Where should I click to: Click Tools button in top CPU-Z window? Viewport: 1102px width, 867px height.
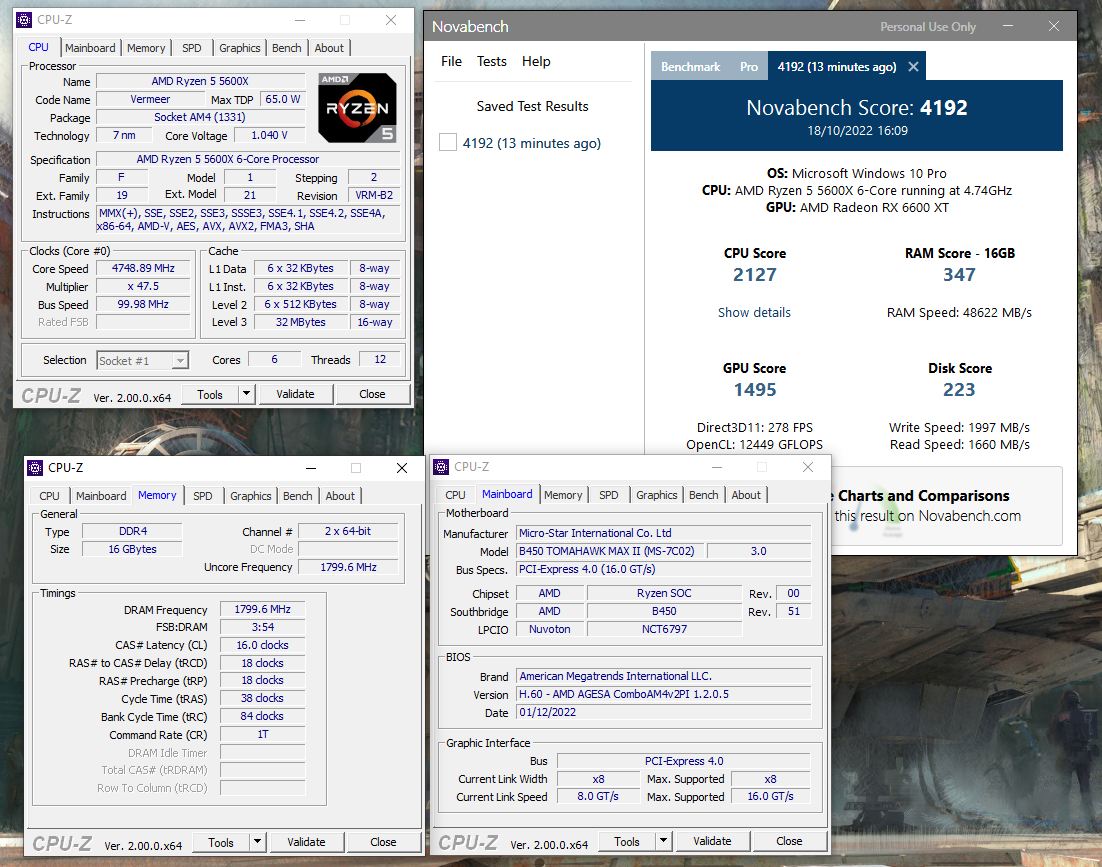tap(209, 394)
